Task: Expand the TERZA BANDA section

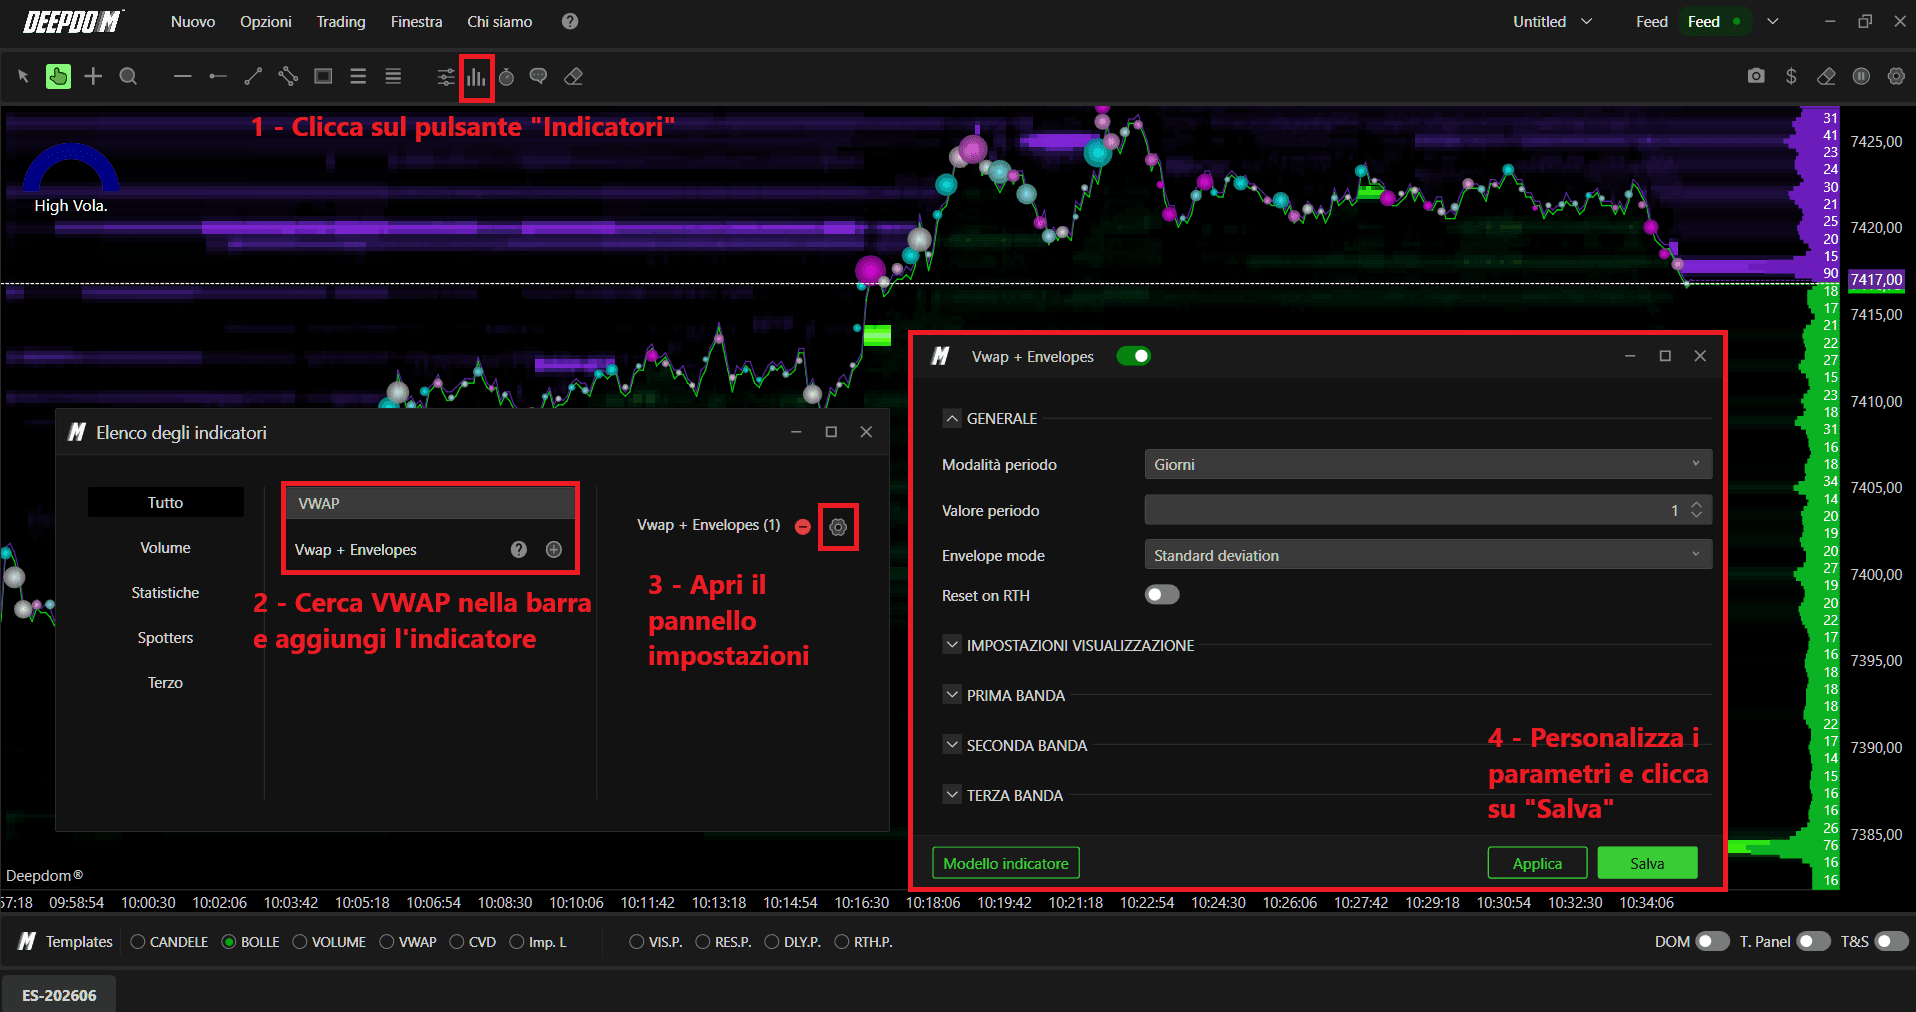Action: point(953,795)
